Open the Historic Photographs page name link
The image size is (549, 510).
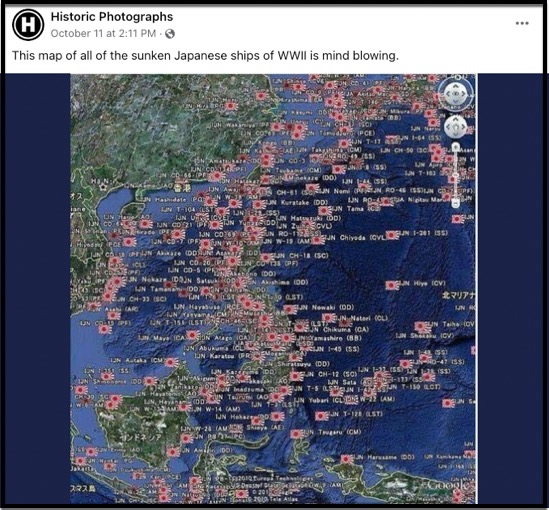[x=112, y=16]
